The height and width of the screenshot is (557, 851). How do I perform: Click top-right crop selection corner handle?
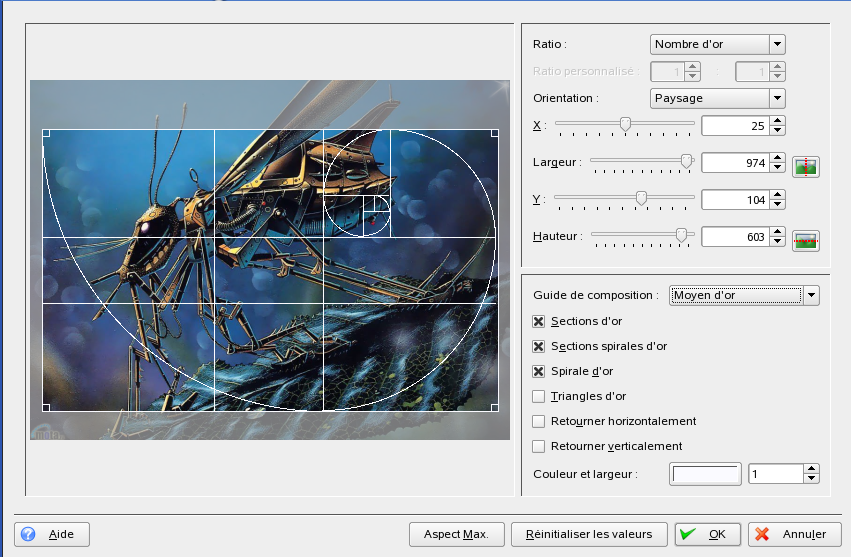[495, 133]
